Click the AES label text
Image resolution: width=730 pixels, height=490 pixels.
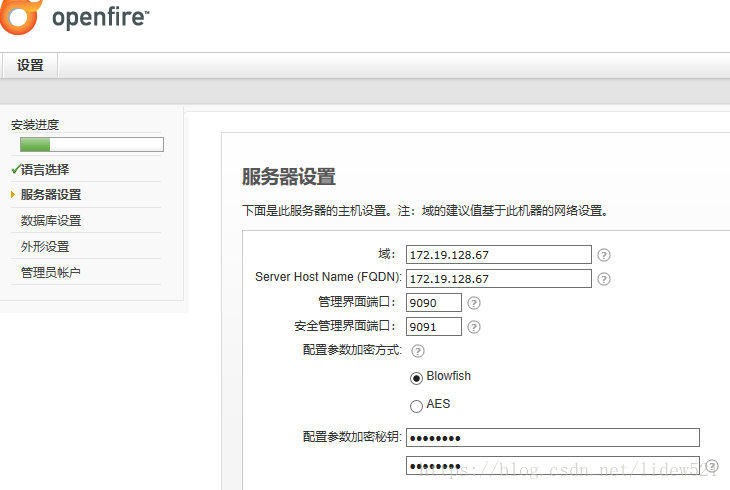[x=438, y=404]
